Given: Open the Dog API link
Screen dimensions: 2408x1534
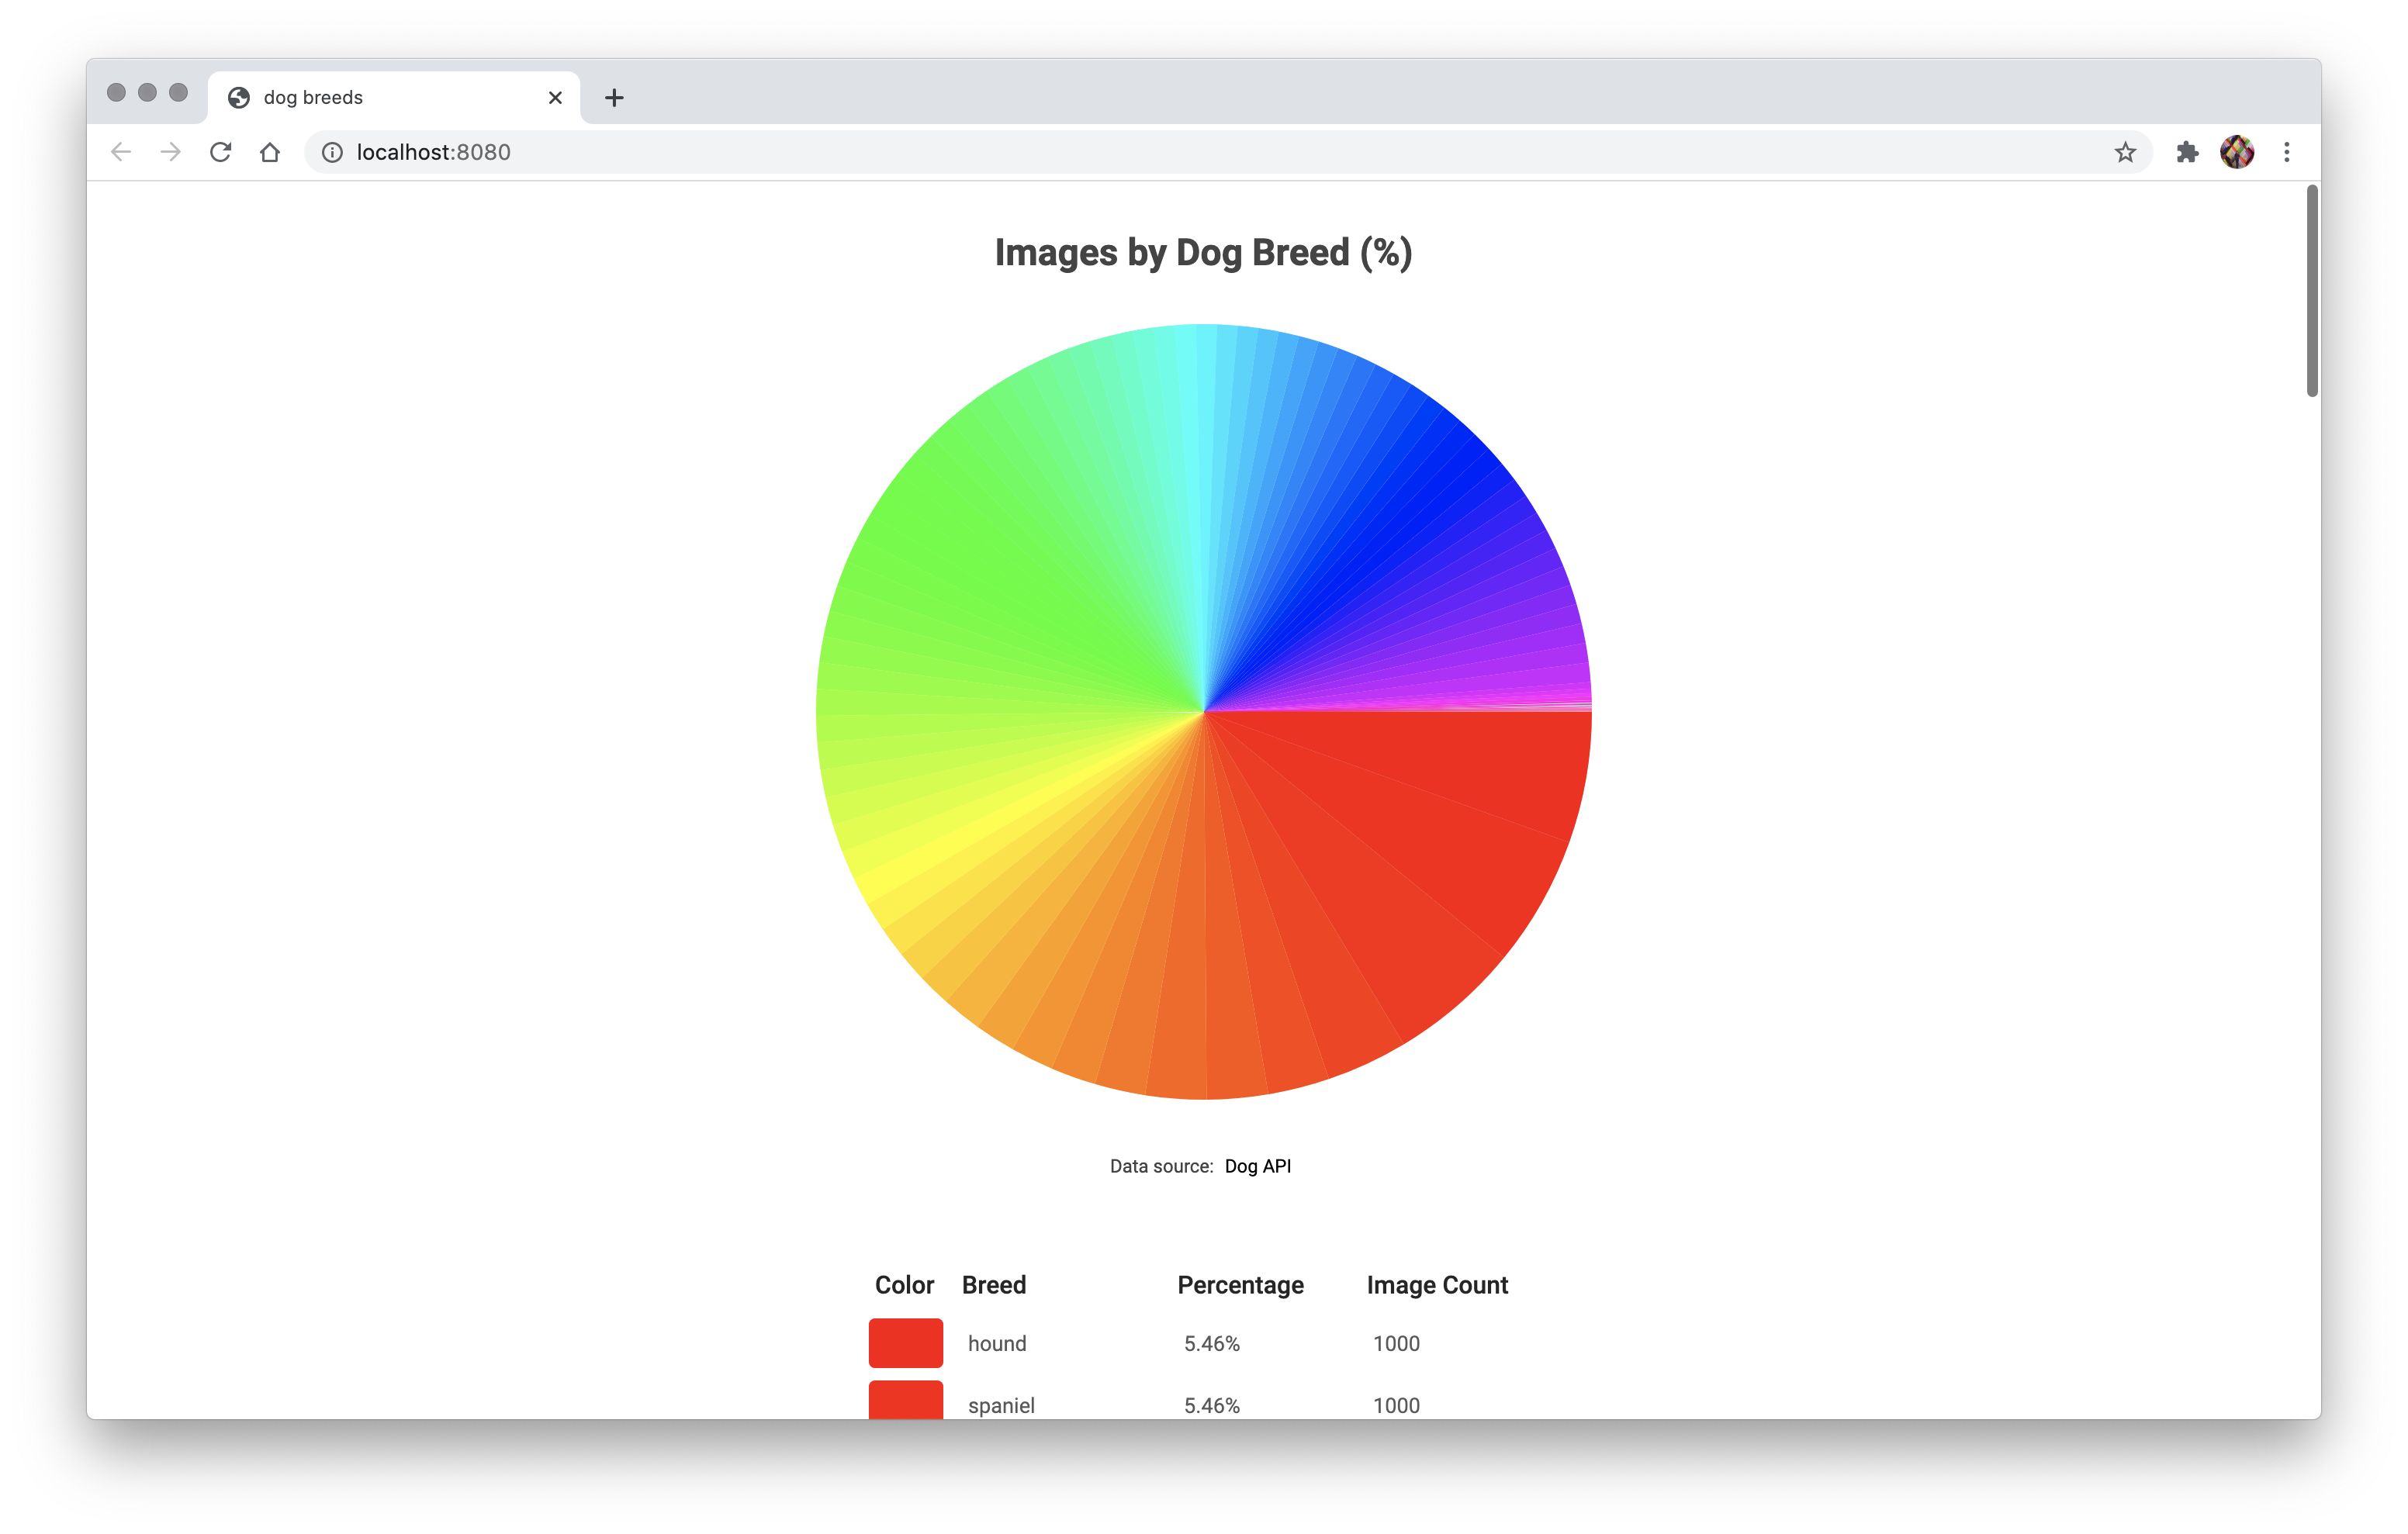Looking at the screenshot, I should pos(1257,1166).
